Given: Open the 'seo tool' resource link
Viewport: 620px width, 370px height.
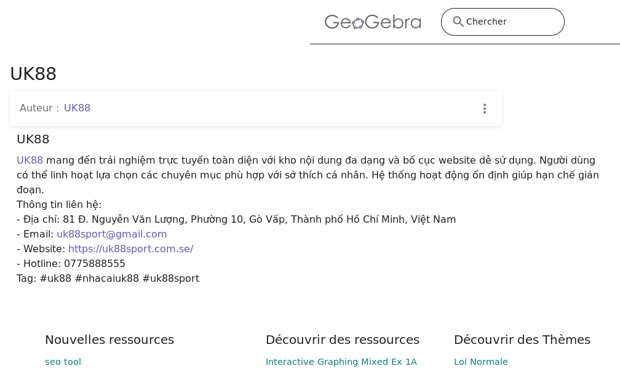Looking at the screenshot, I should 63,362.
